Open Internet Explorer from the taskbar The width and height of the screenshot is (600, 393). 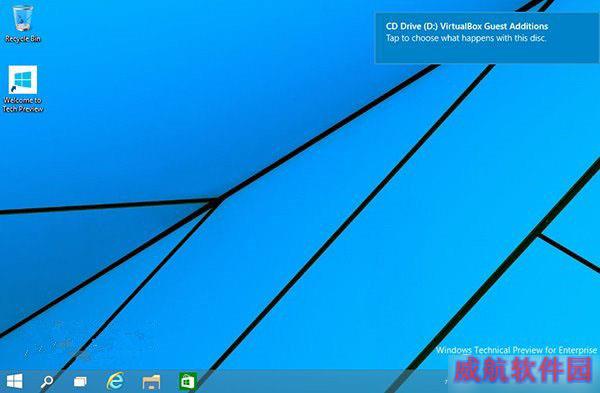[115, 381]
